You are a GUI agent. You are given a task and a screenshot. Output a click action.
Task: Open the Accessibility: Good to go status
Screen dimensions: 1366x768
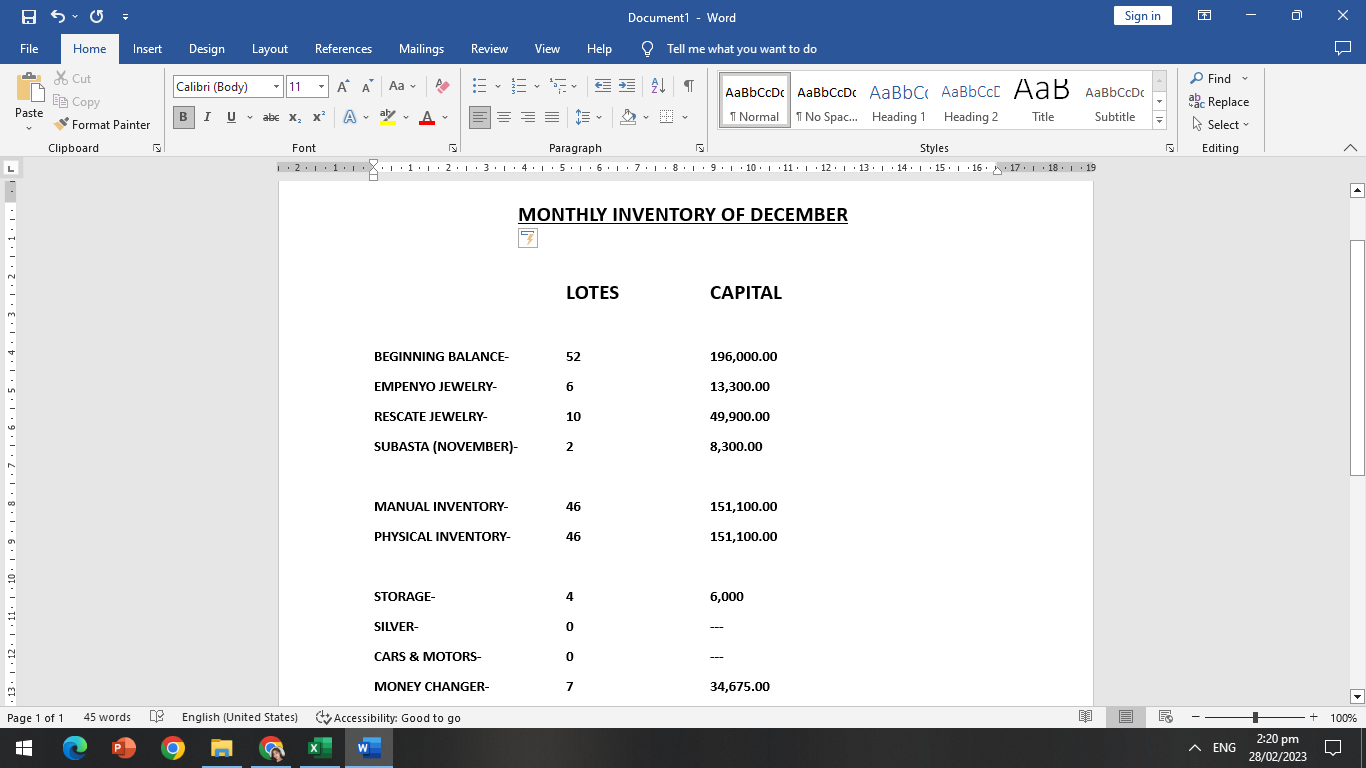[x=388, y=717]
